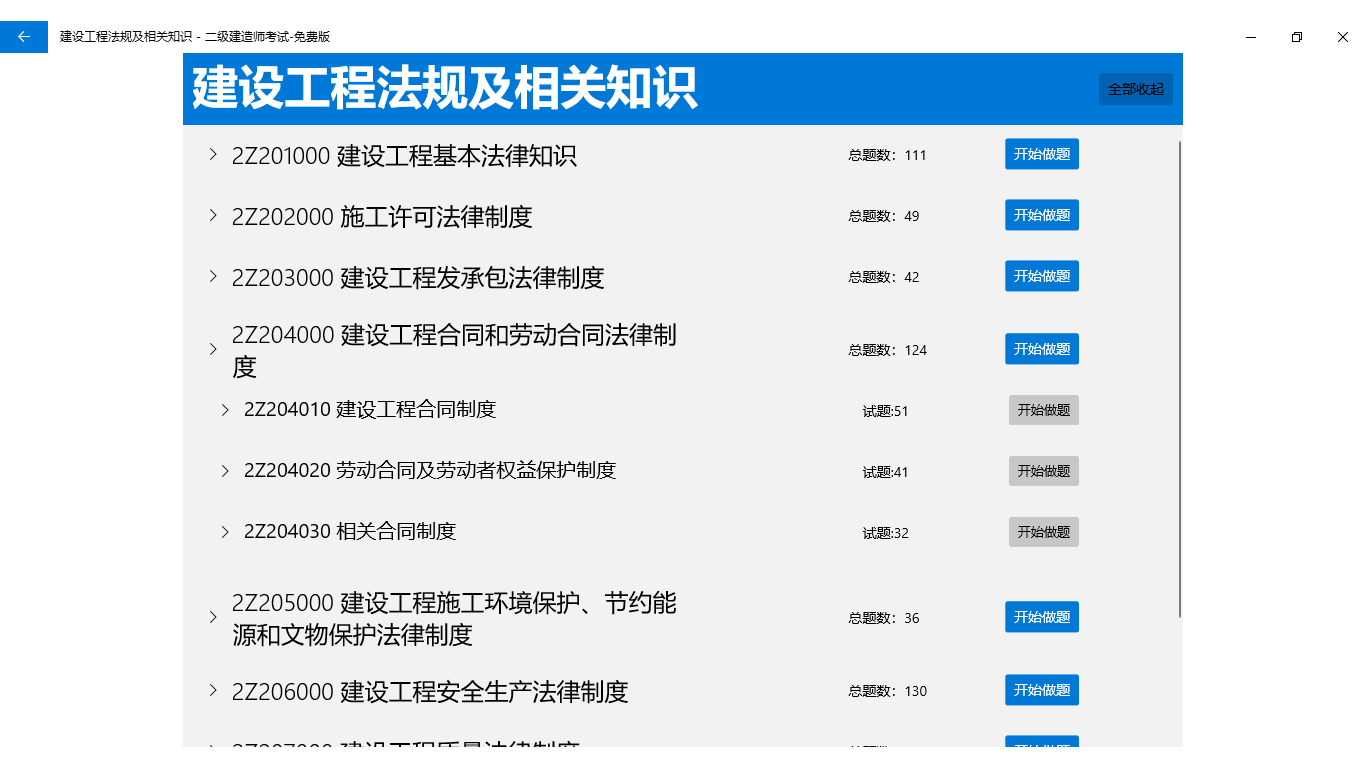Select 2Z204030 相关合同制度 row
The height and width of the screenshot is (768, 1366).
pyautogui.click(x=350, y=531)
